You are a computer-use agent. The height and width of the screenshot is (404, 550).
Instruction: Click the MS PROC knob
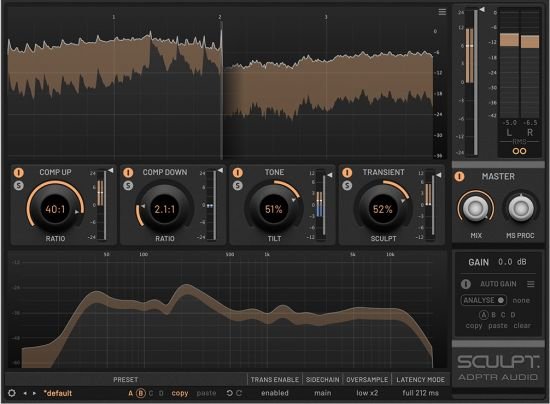(521, 208)
